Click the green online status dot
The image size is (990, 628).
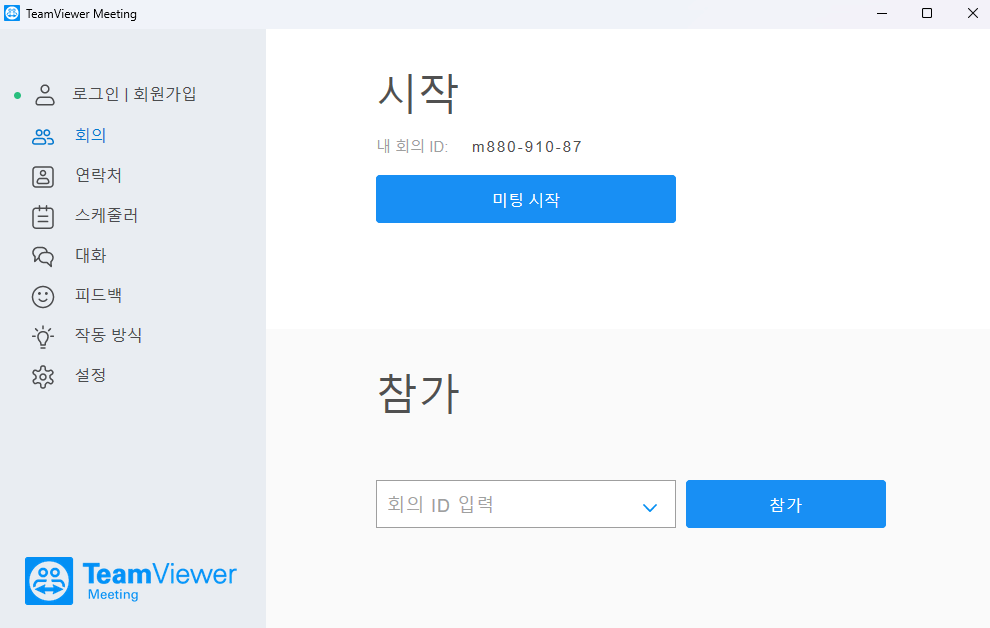[16, 93]
